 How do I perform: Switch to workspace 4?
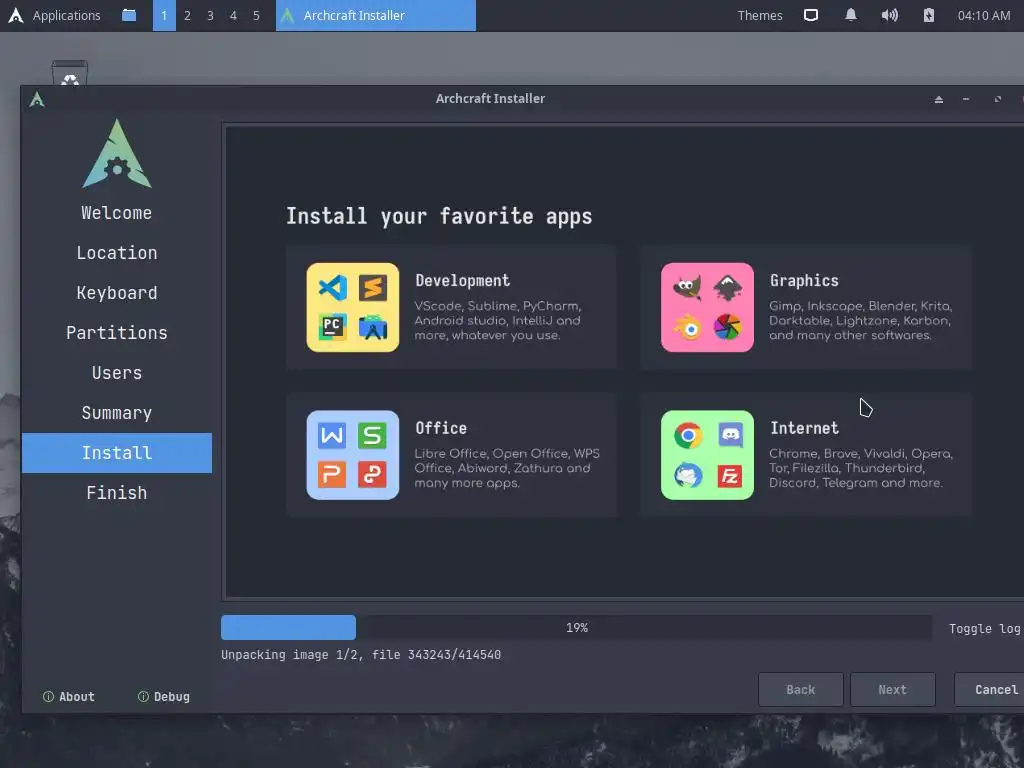click(233, 15)
